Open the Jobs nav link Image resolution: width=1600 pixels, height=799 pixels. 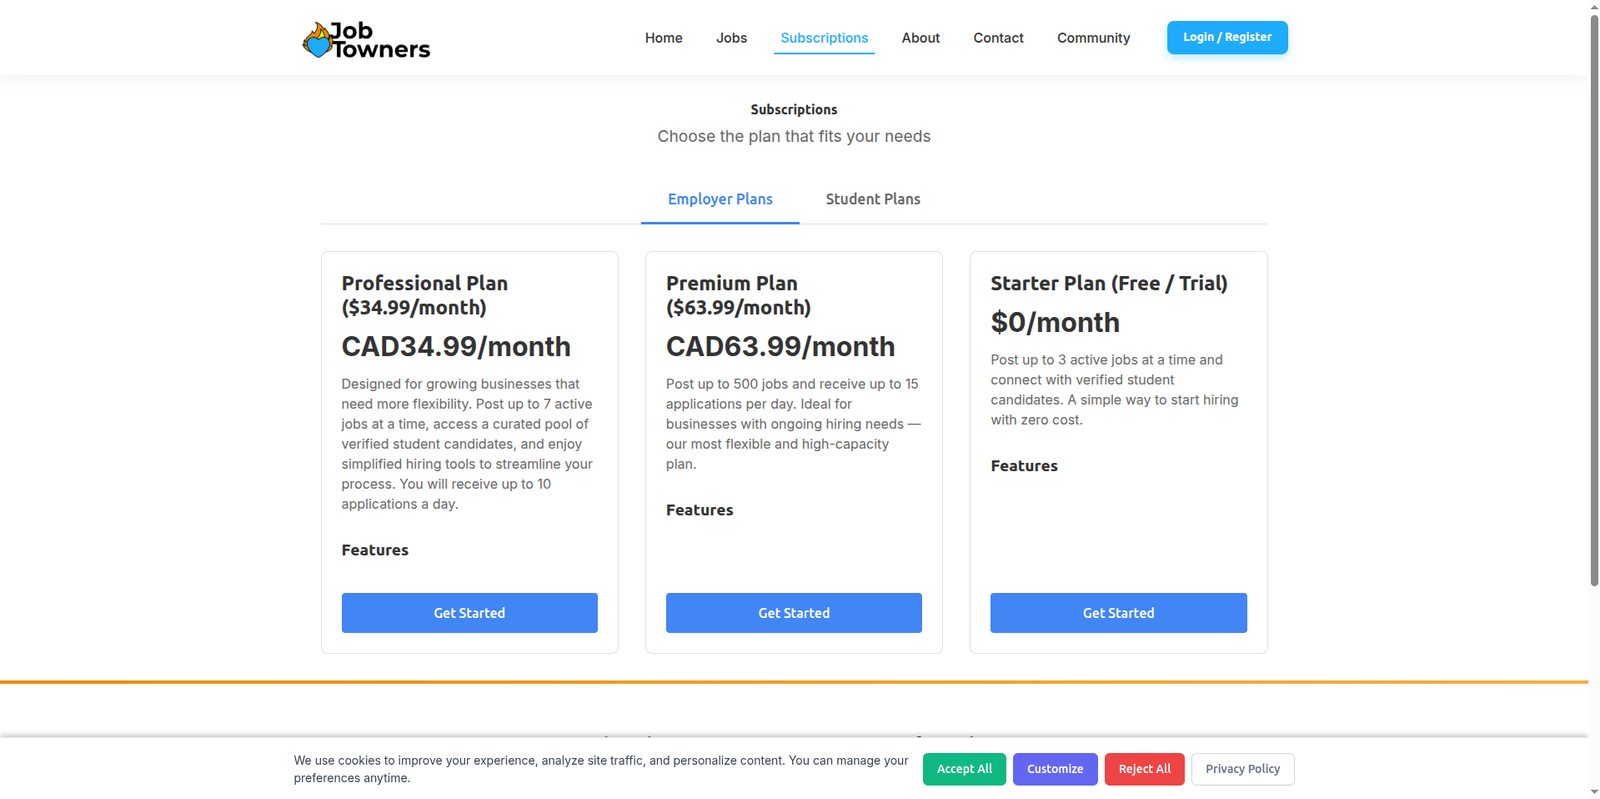pyautogui.click(x=731, y=38)
